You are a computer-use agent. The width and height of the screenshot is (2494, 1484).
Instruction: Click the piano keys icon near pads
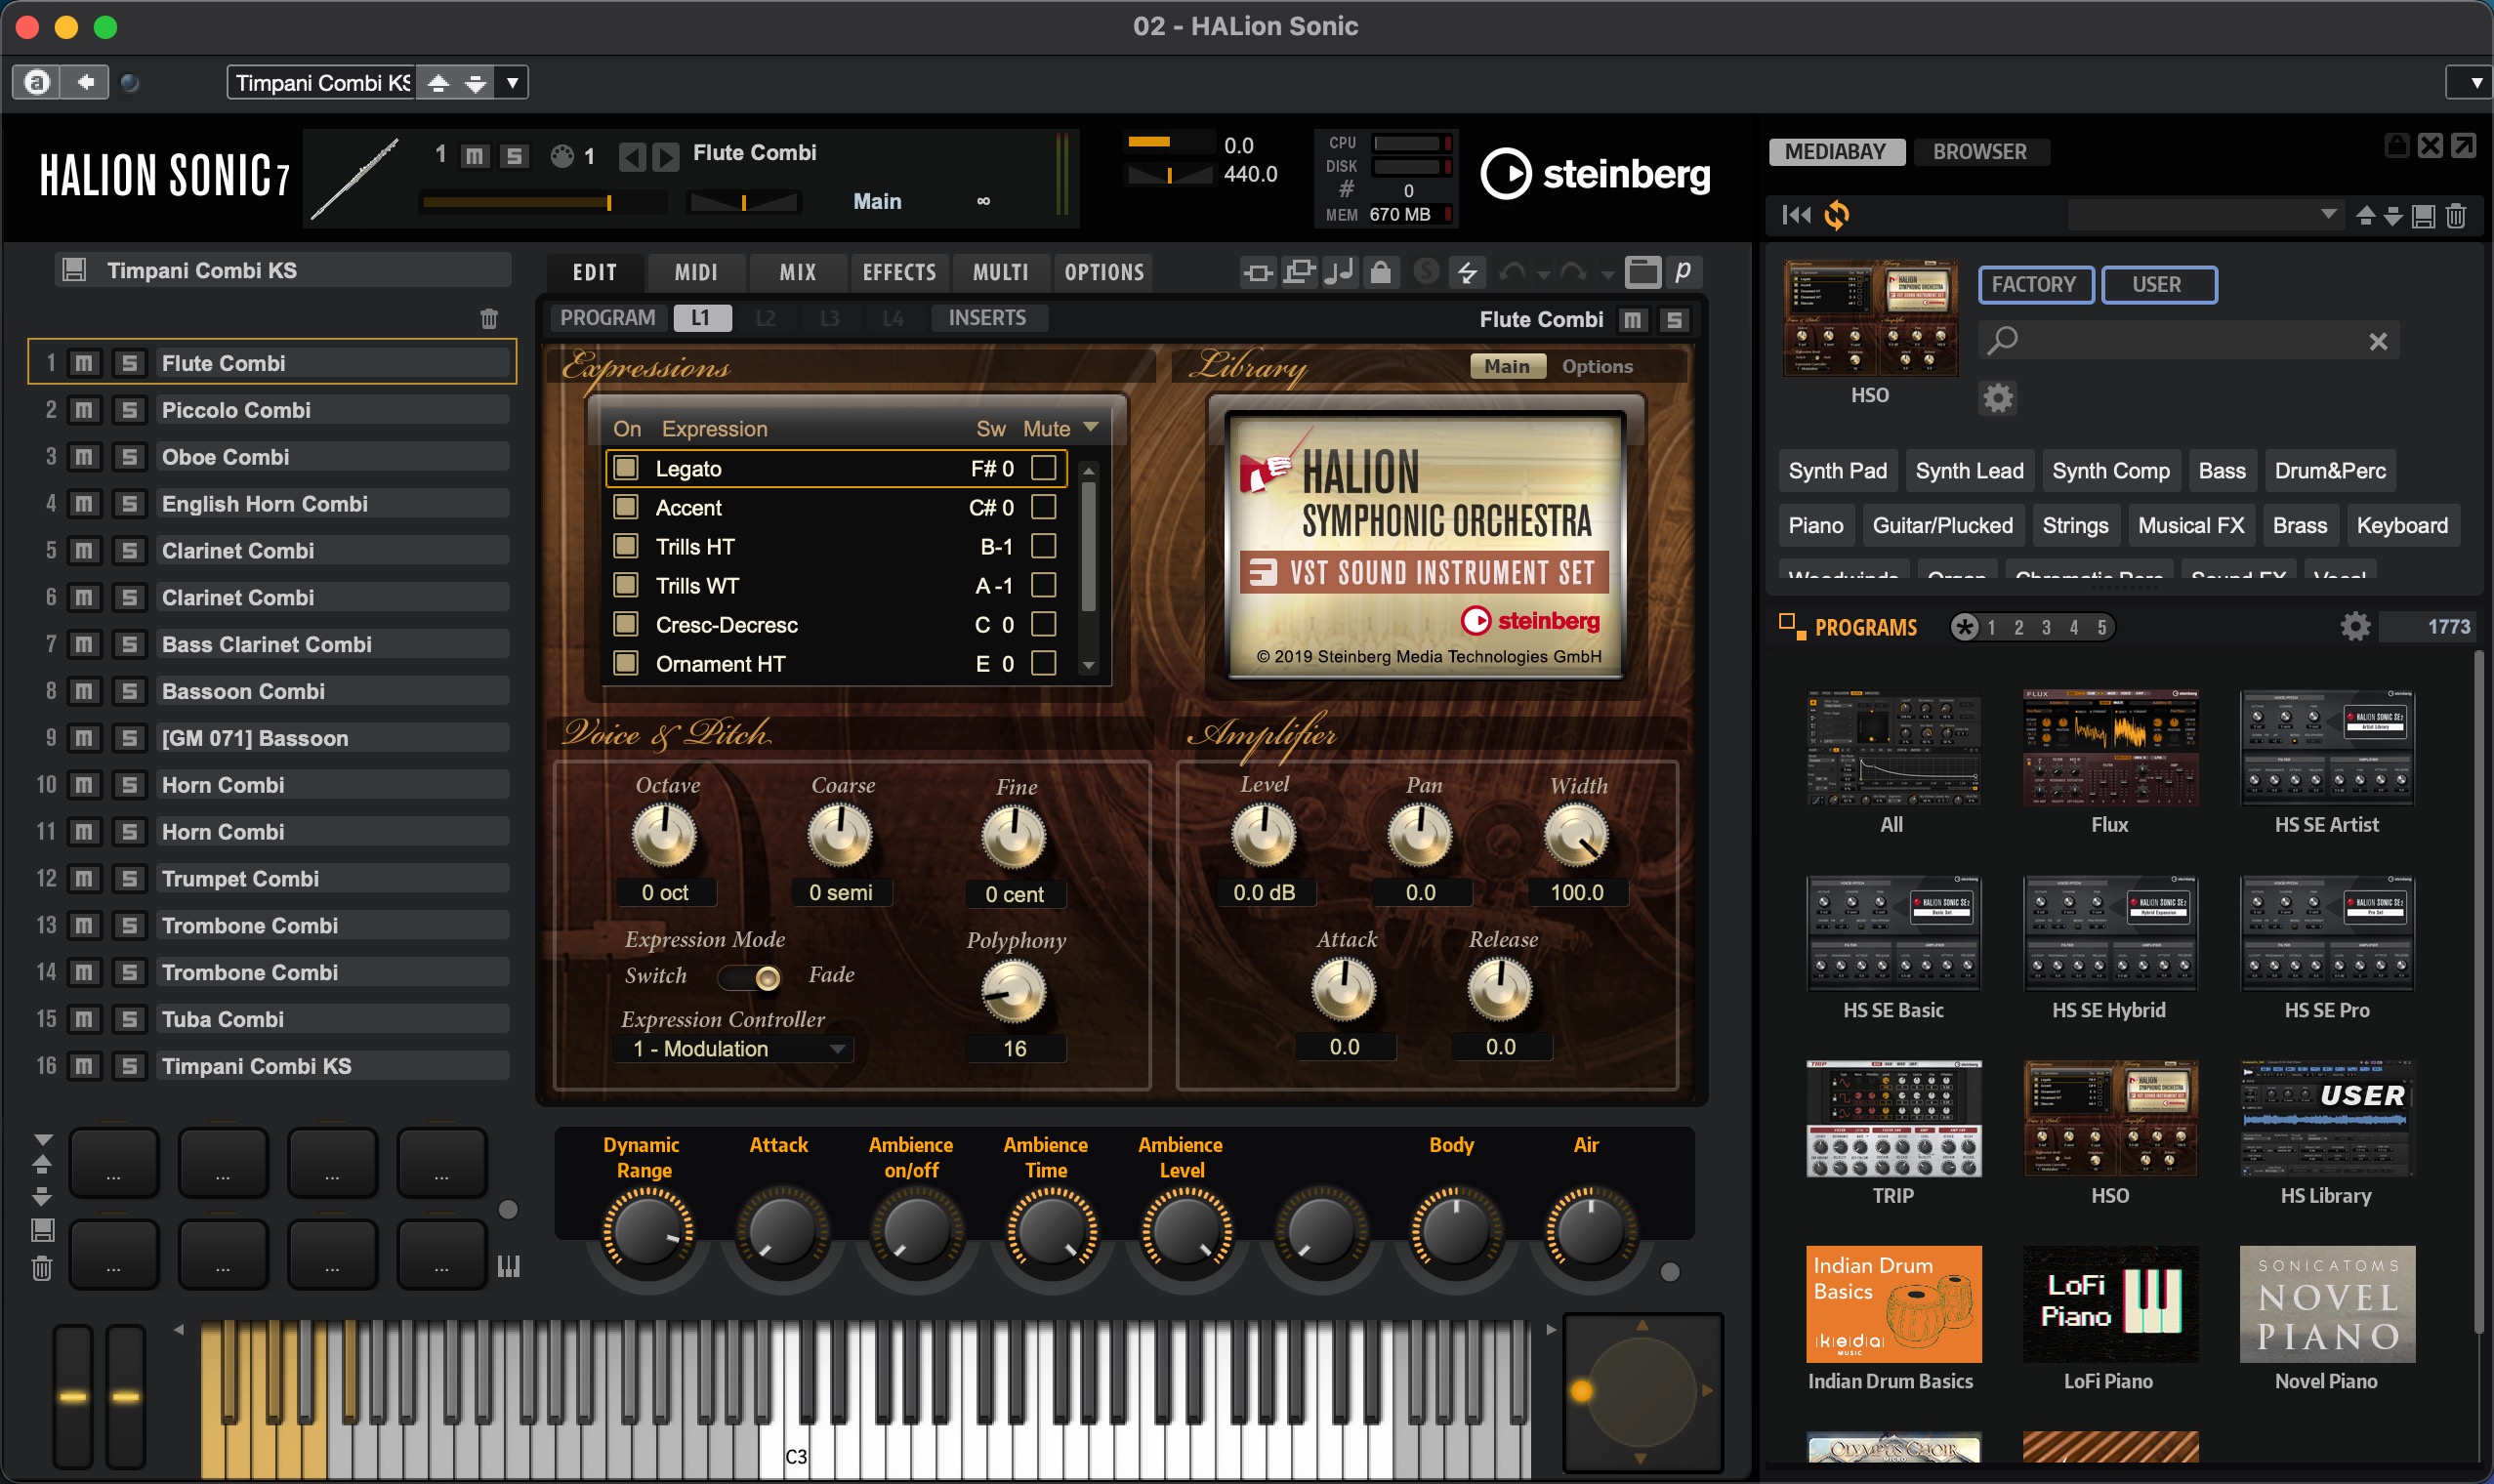tap(509, 1266)
